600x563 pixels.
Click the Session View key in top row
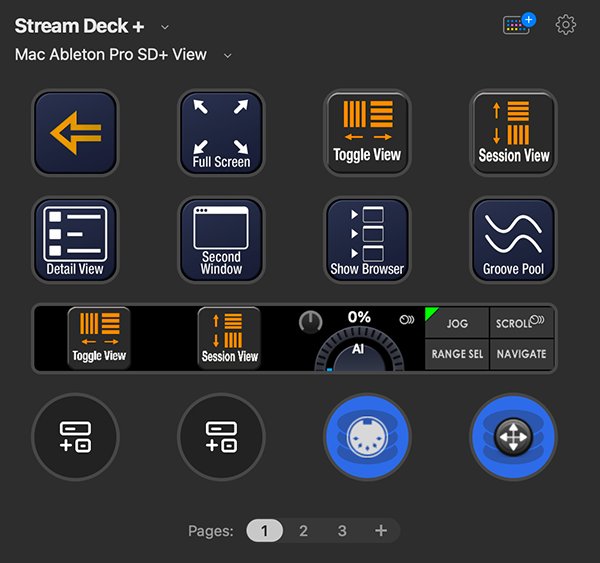(x=513, y=133)
